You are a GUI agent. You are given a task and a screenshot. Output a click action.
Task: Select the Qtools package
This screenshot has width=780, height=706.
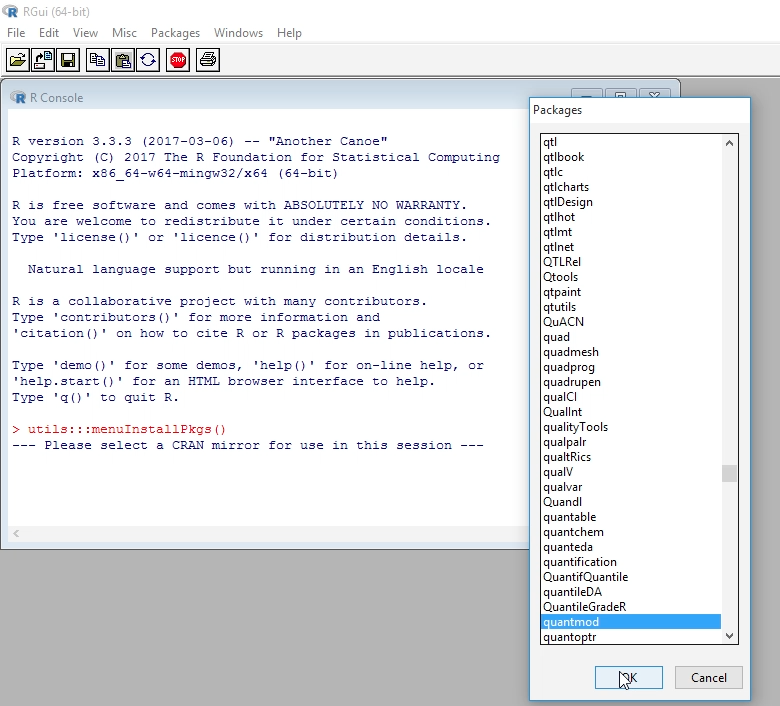click(630, 277)
